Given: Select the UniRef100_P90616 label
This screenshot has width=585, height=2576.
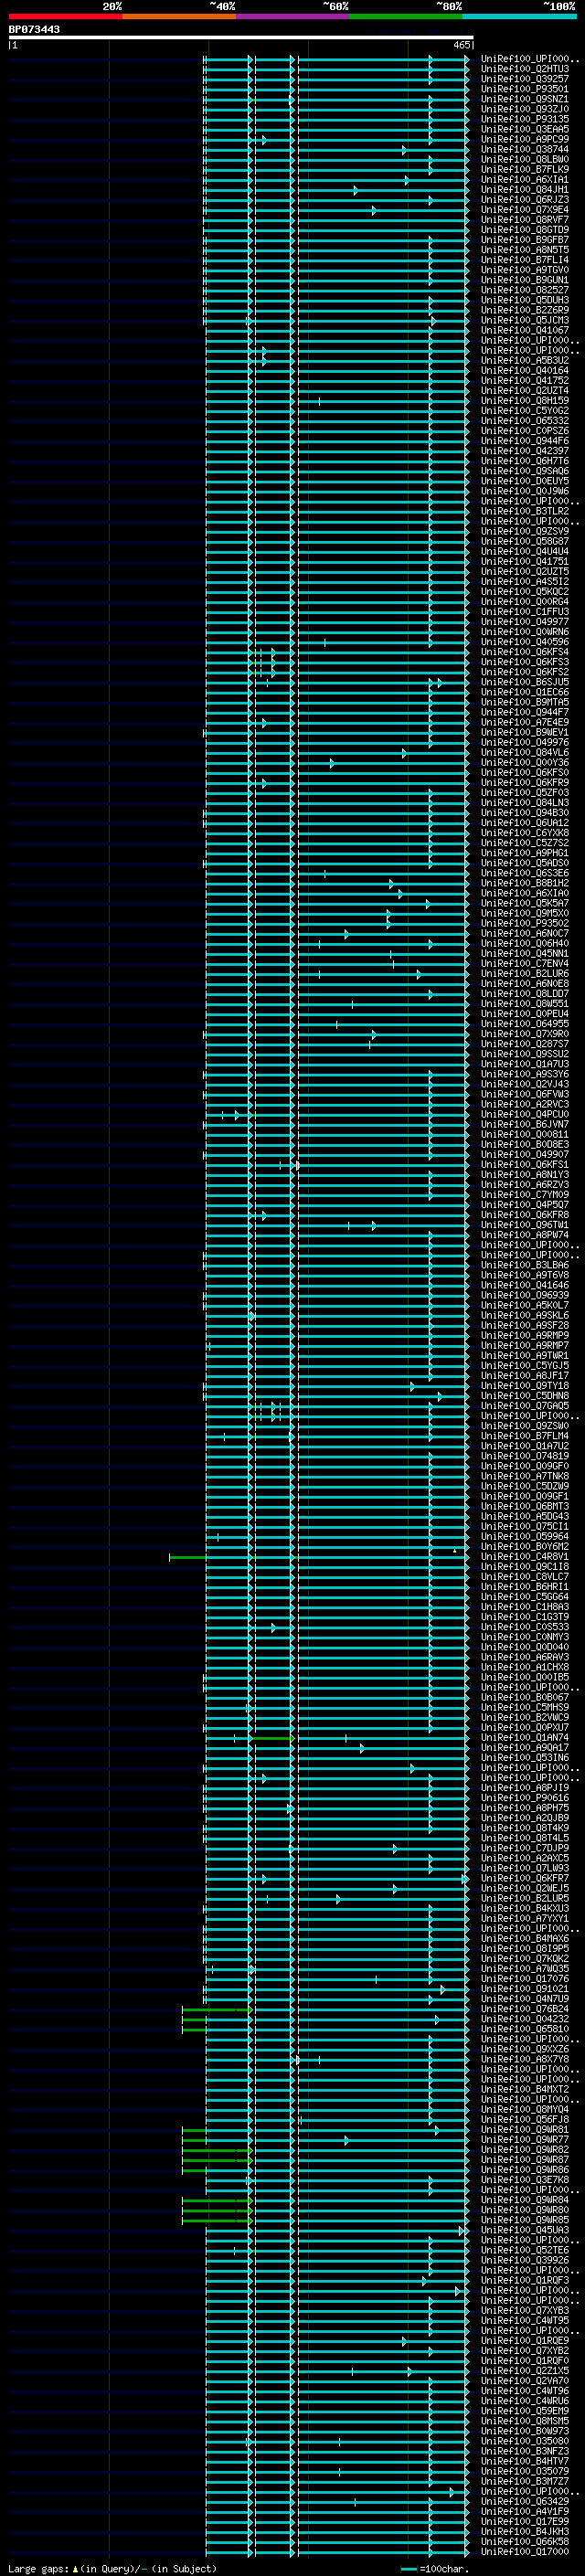Looking at the screenshot, I should tap(525, 1798).
